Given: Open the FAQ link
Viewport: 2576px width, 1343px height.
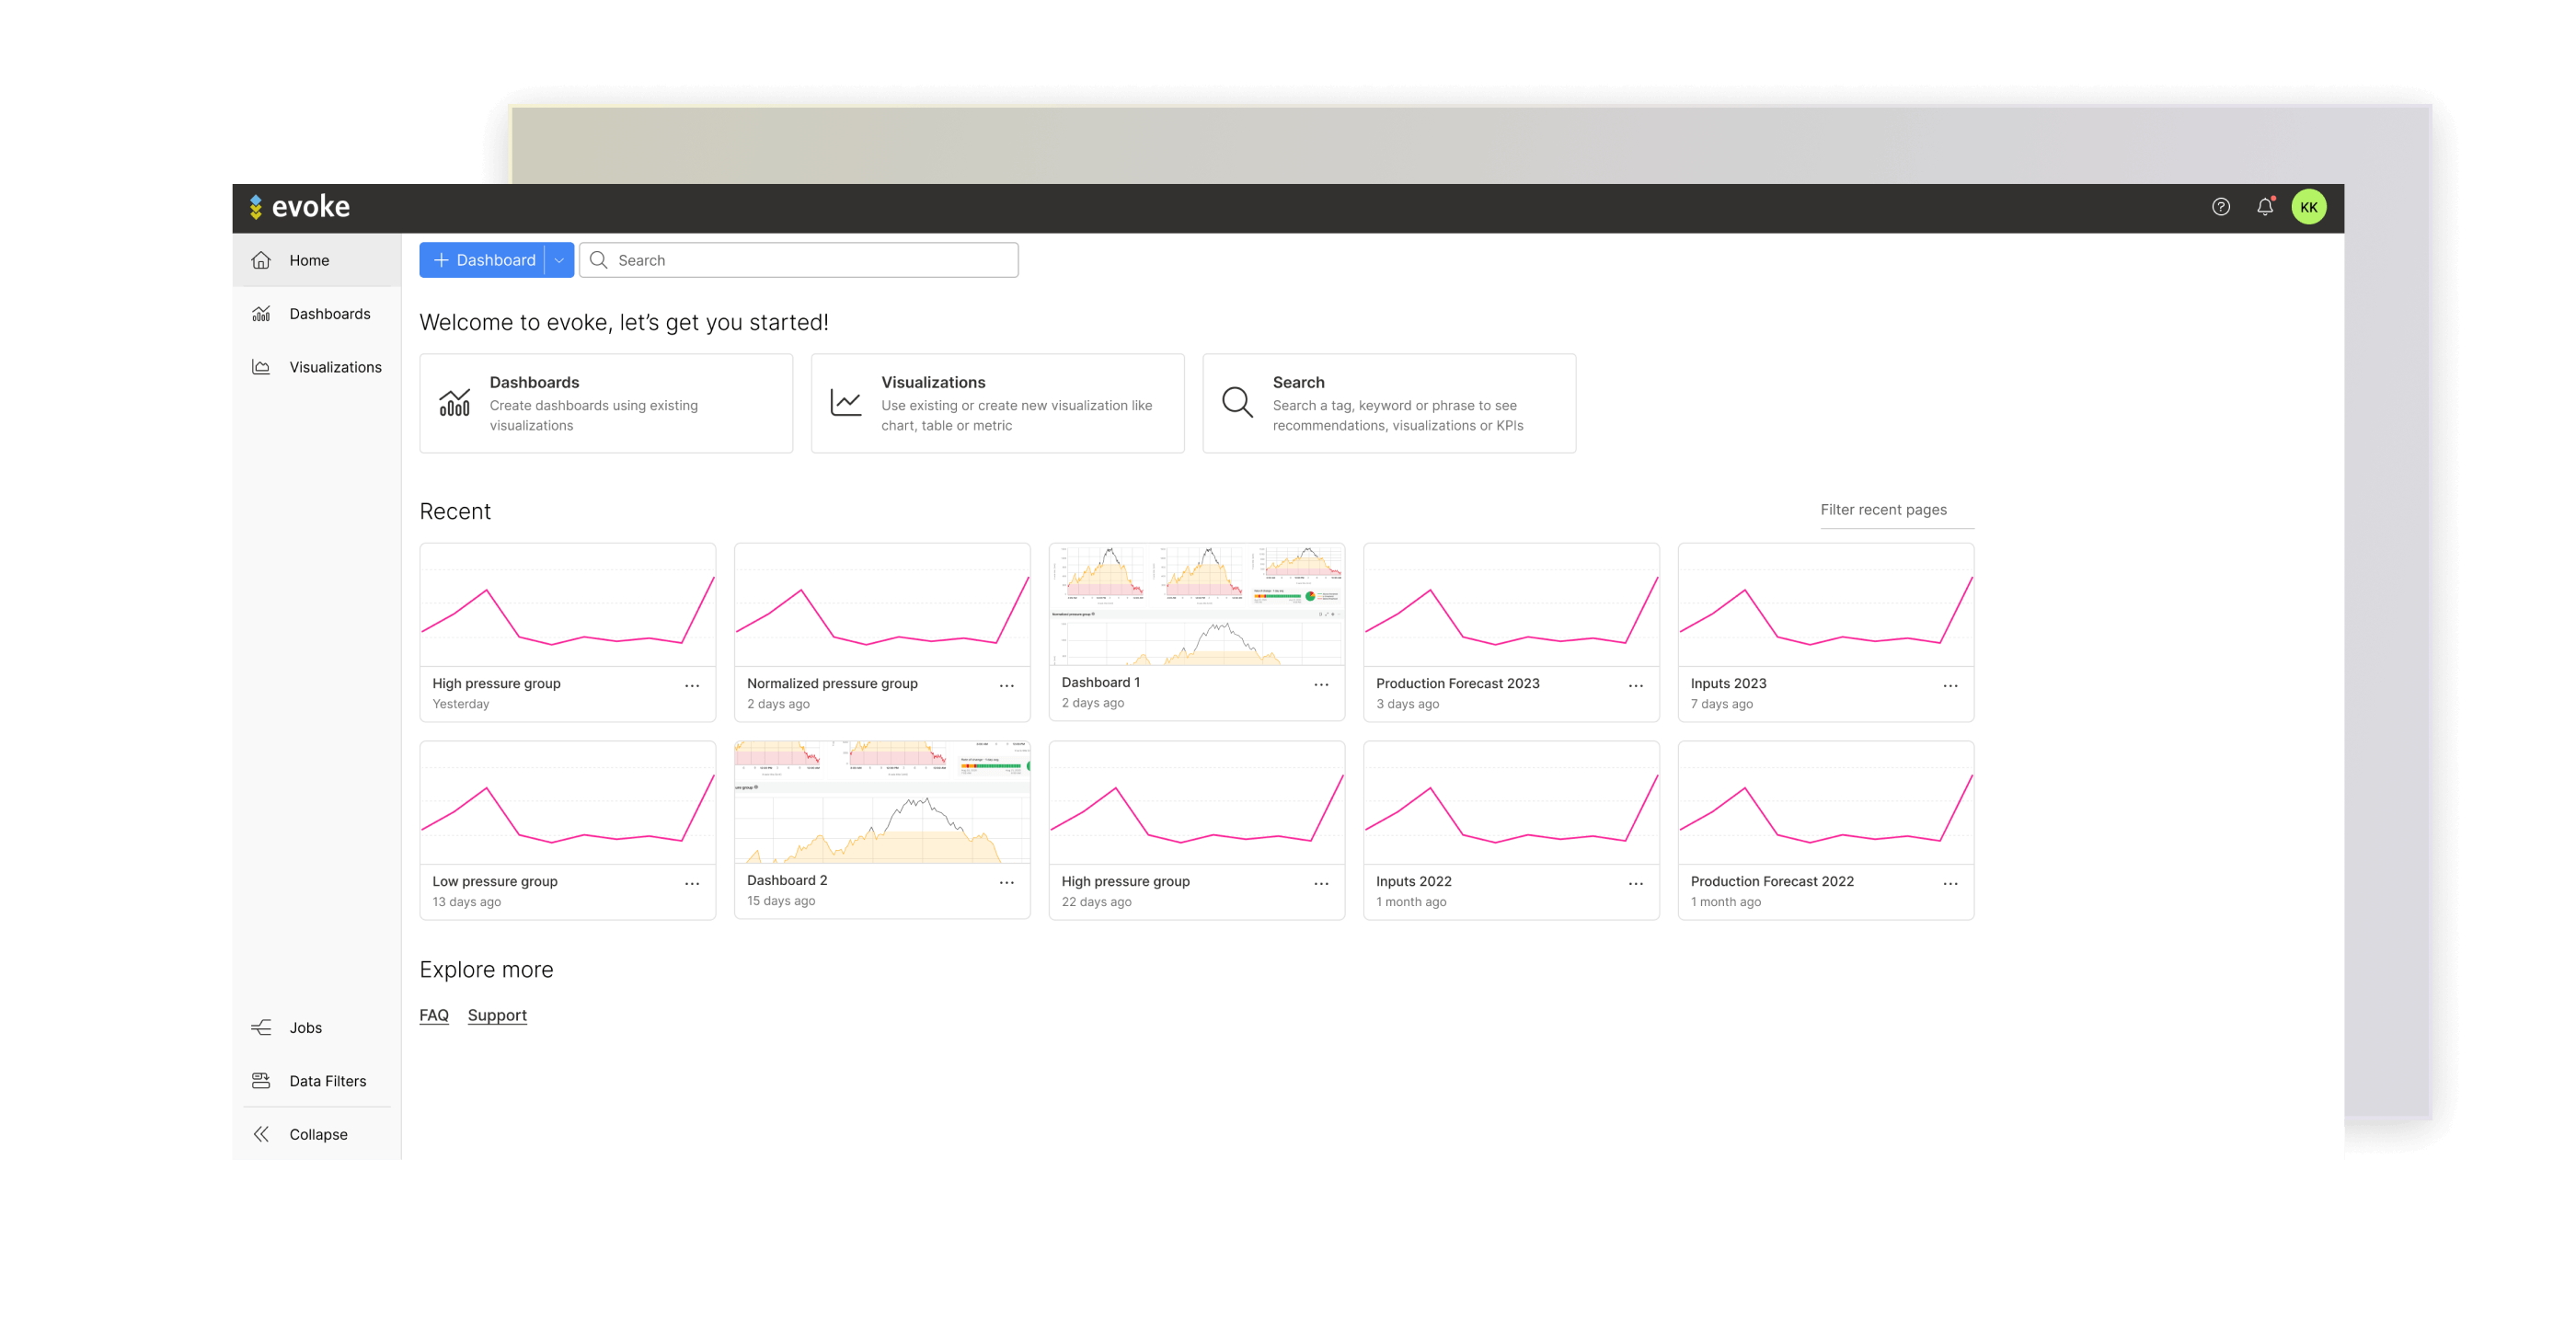Looking at the screenshot, I should pyautogui.click(x=434, y=1015).
